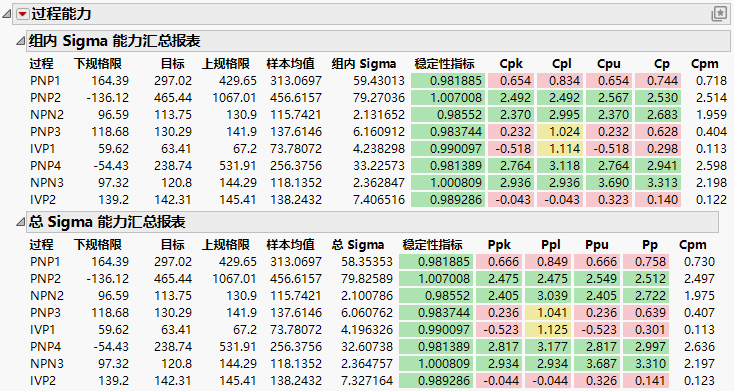
Task: Select the 过程能力 title bar
Action: point(372,14)
